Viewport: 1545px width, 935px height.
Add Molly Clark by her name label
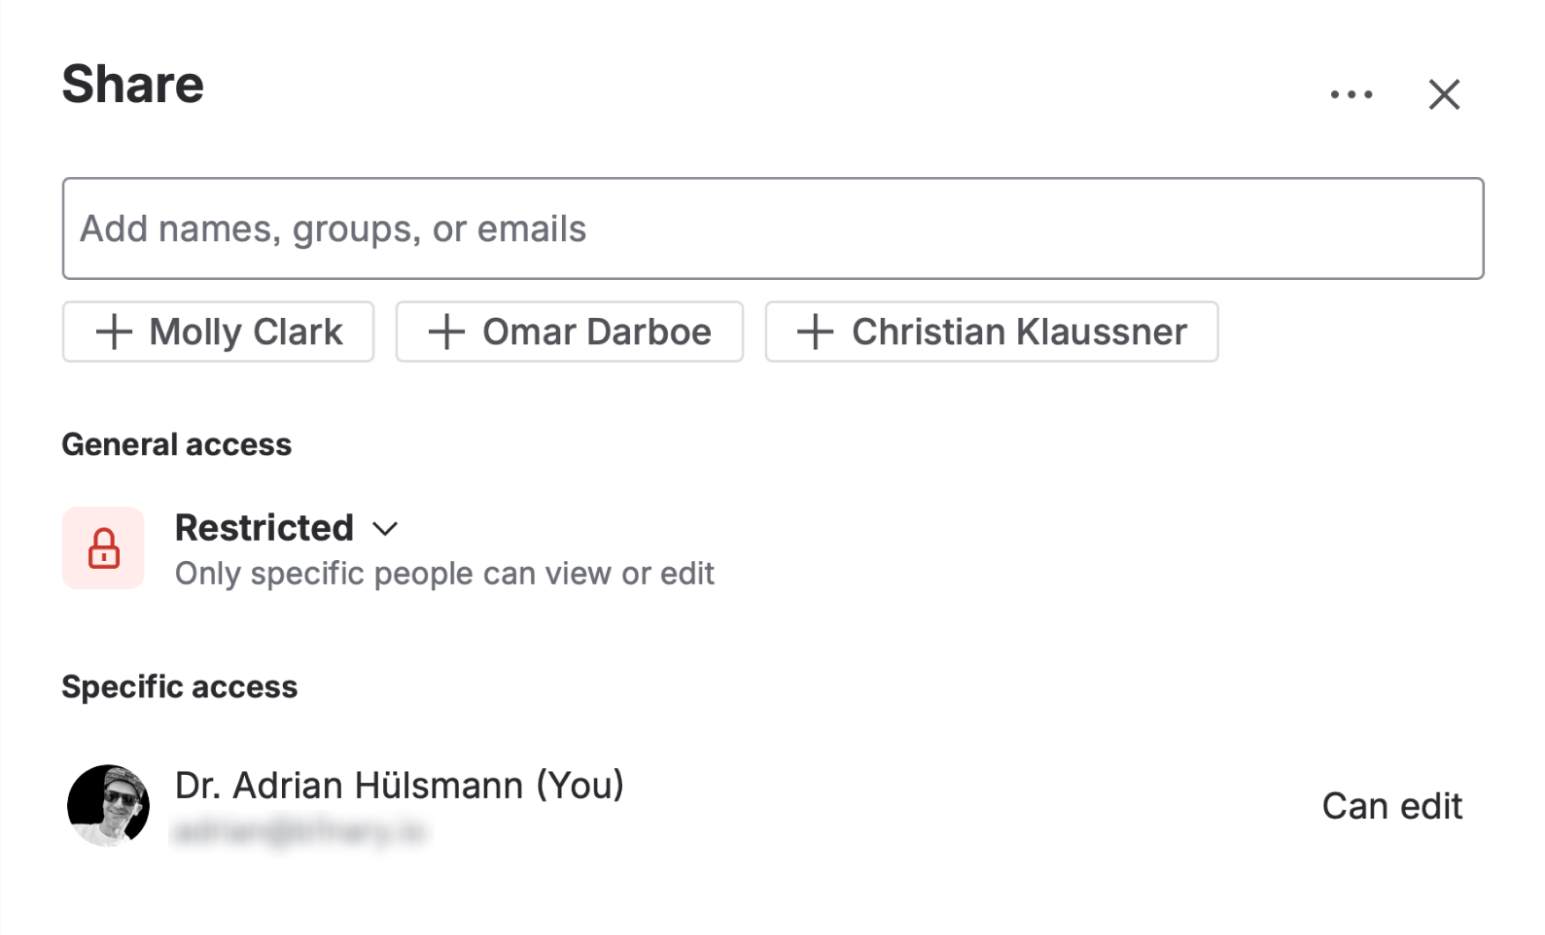click(x=246, y=332)
